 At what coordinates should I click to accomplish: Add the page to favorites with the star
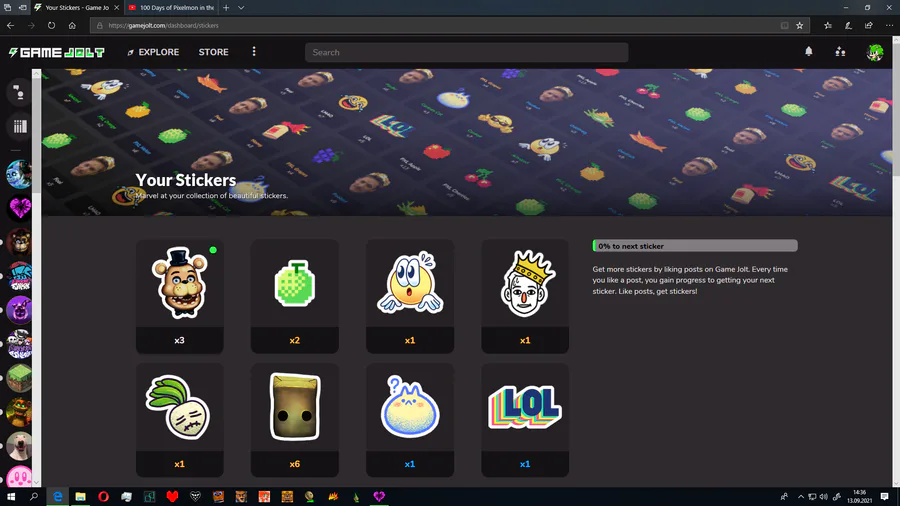[x=800, y=25]
